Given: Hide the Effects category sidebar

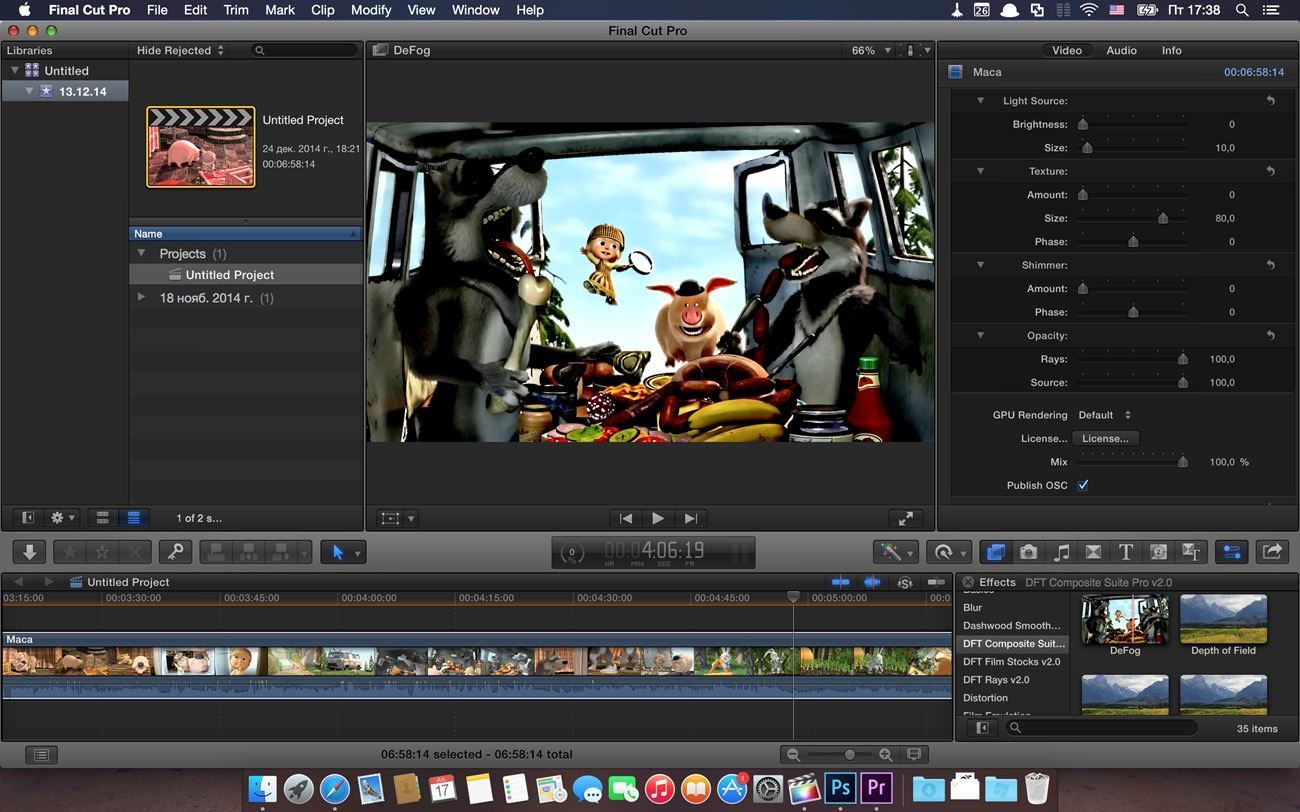Looking at the screenshot, I should click(982, 728).
